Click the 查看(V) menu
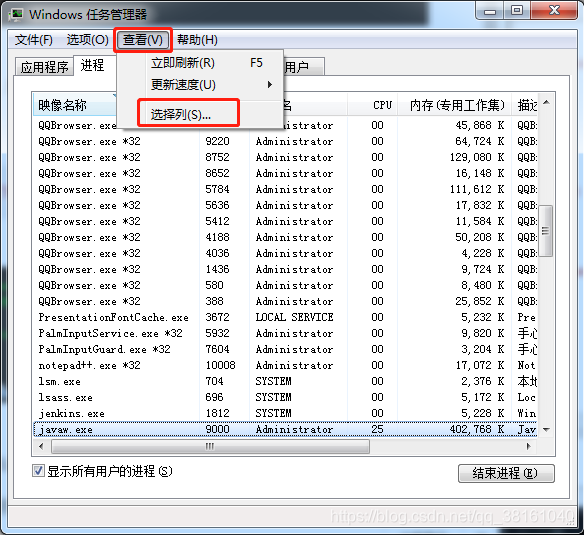This screenshot has width=584, height=535. pyautogui.click(x=143, y=39)
